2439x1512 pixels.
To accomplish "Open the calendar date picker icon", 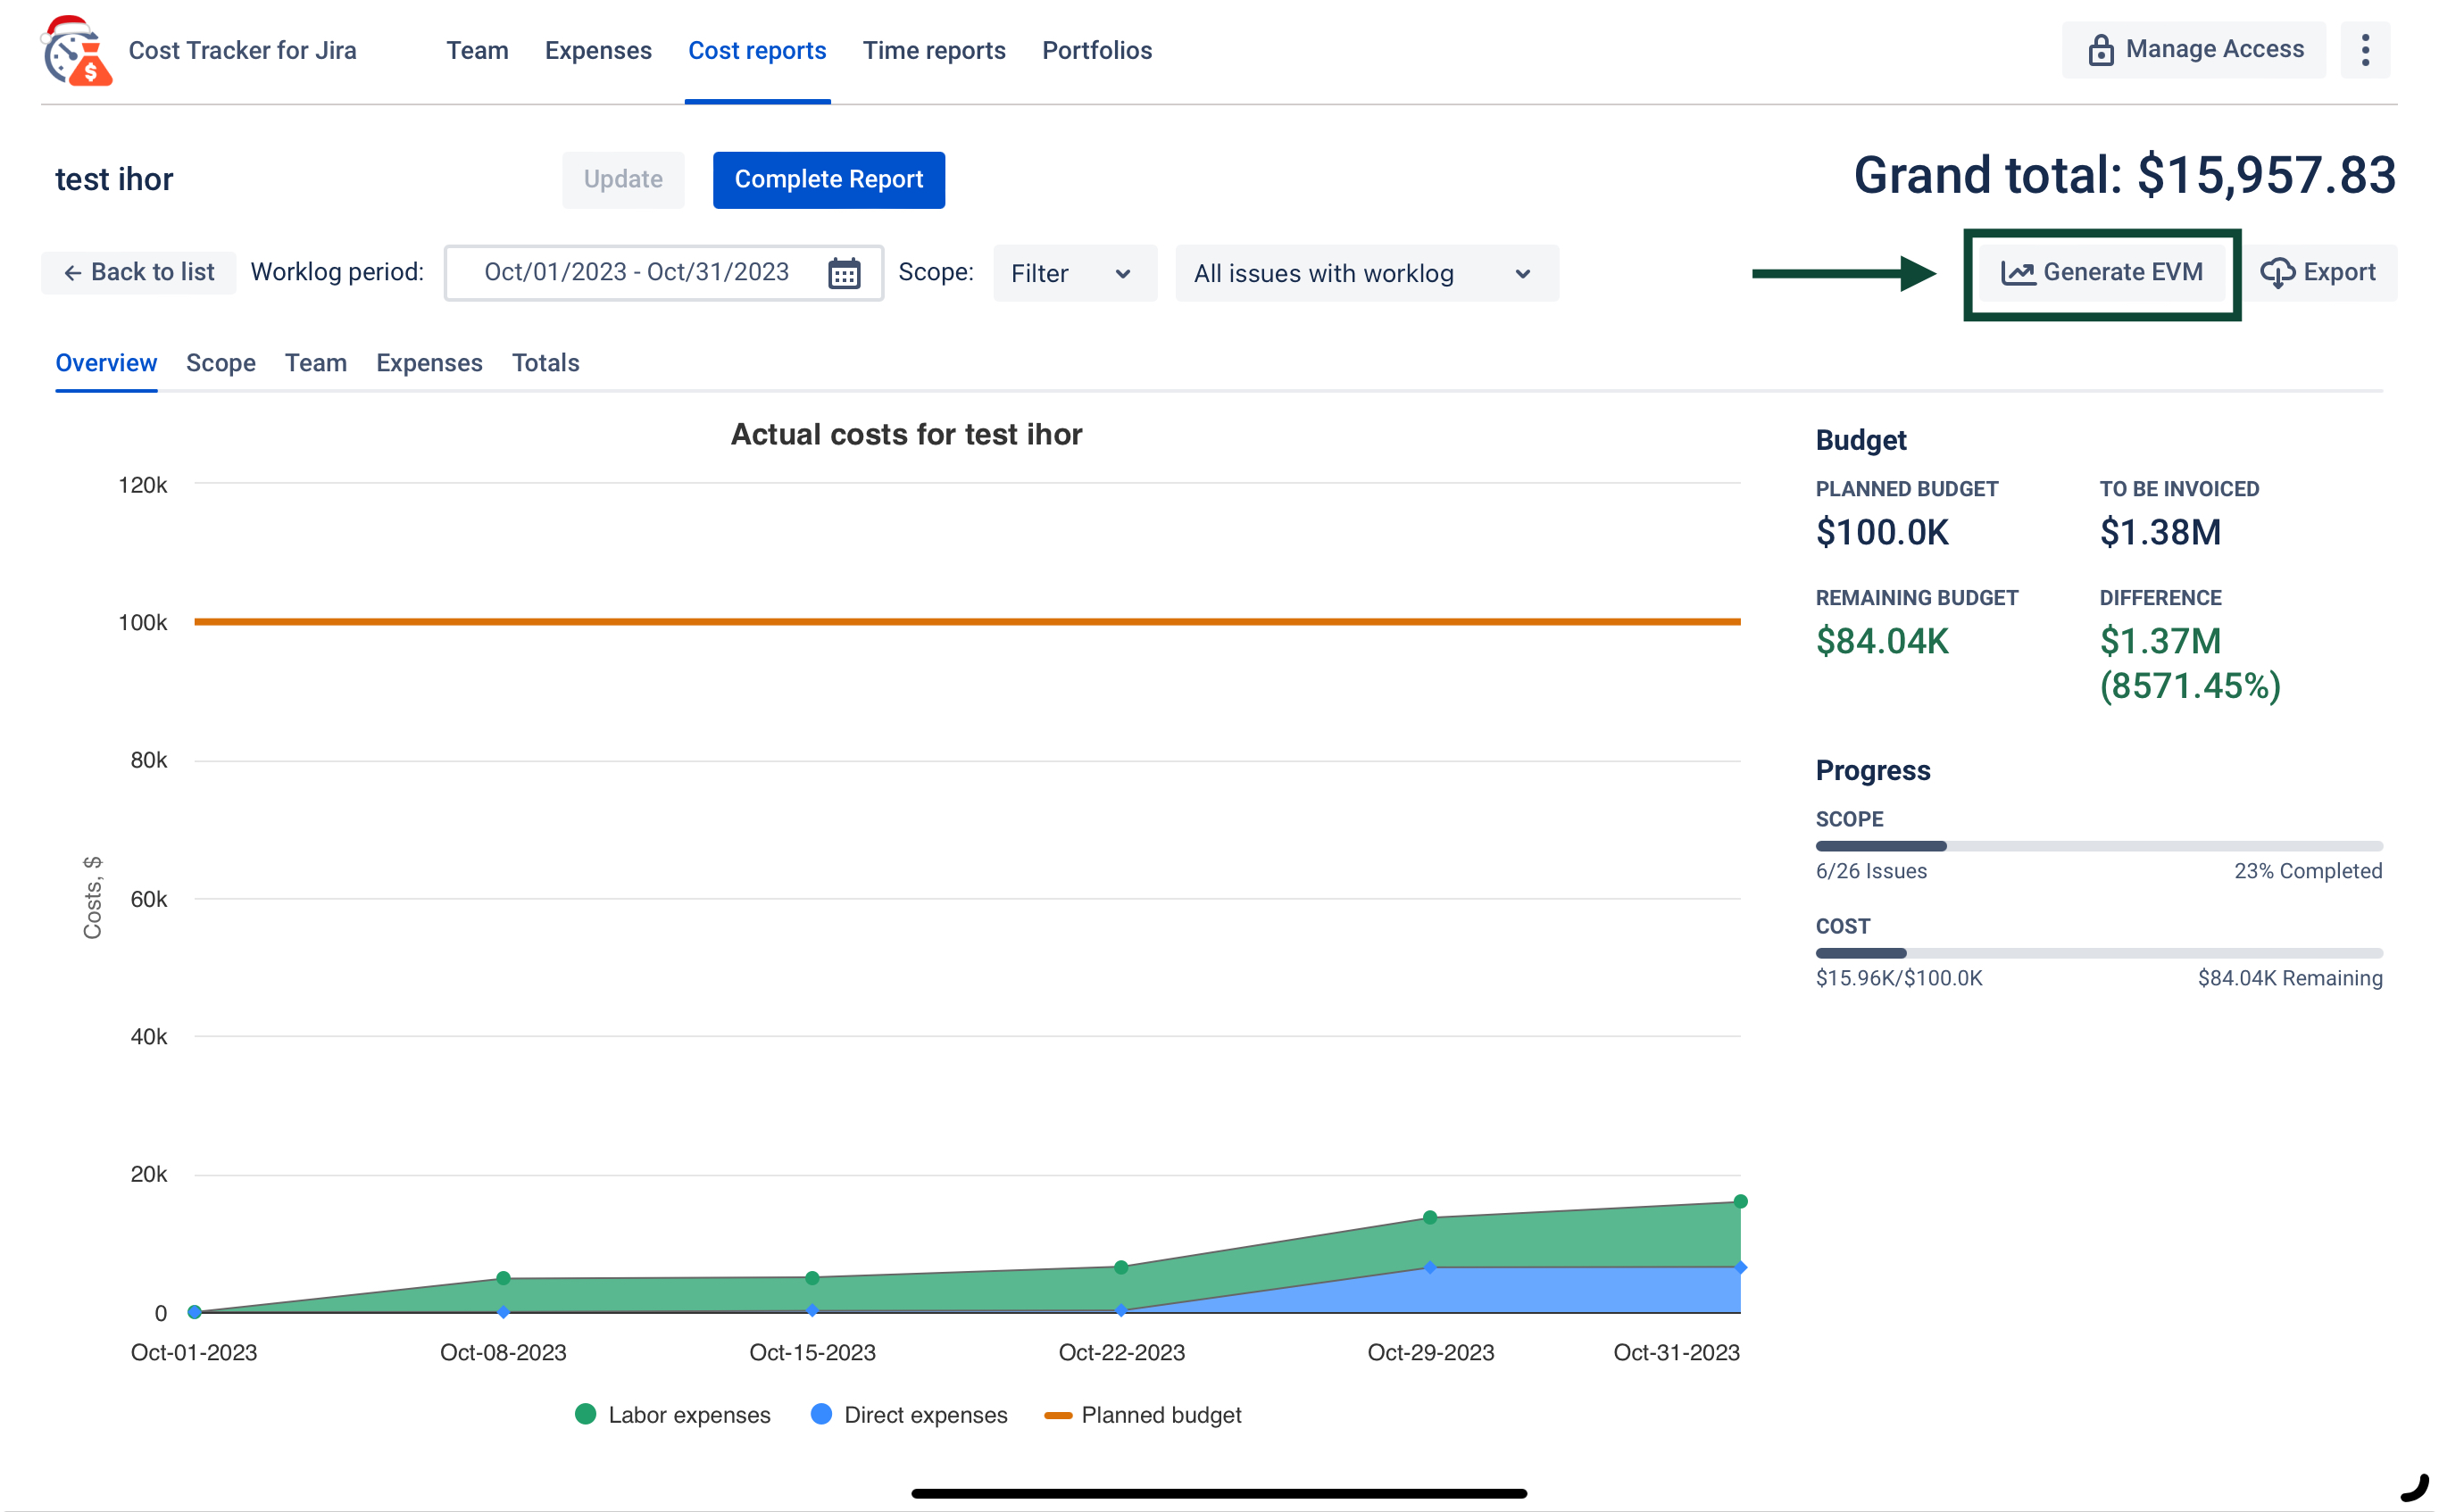I will click(843, 273).
